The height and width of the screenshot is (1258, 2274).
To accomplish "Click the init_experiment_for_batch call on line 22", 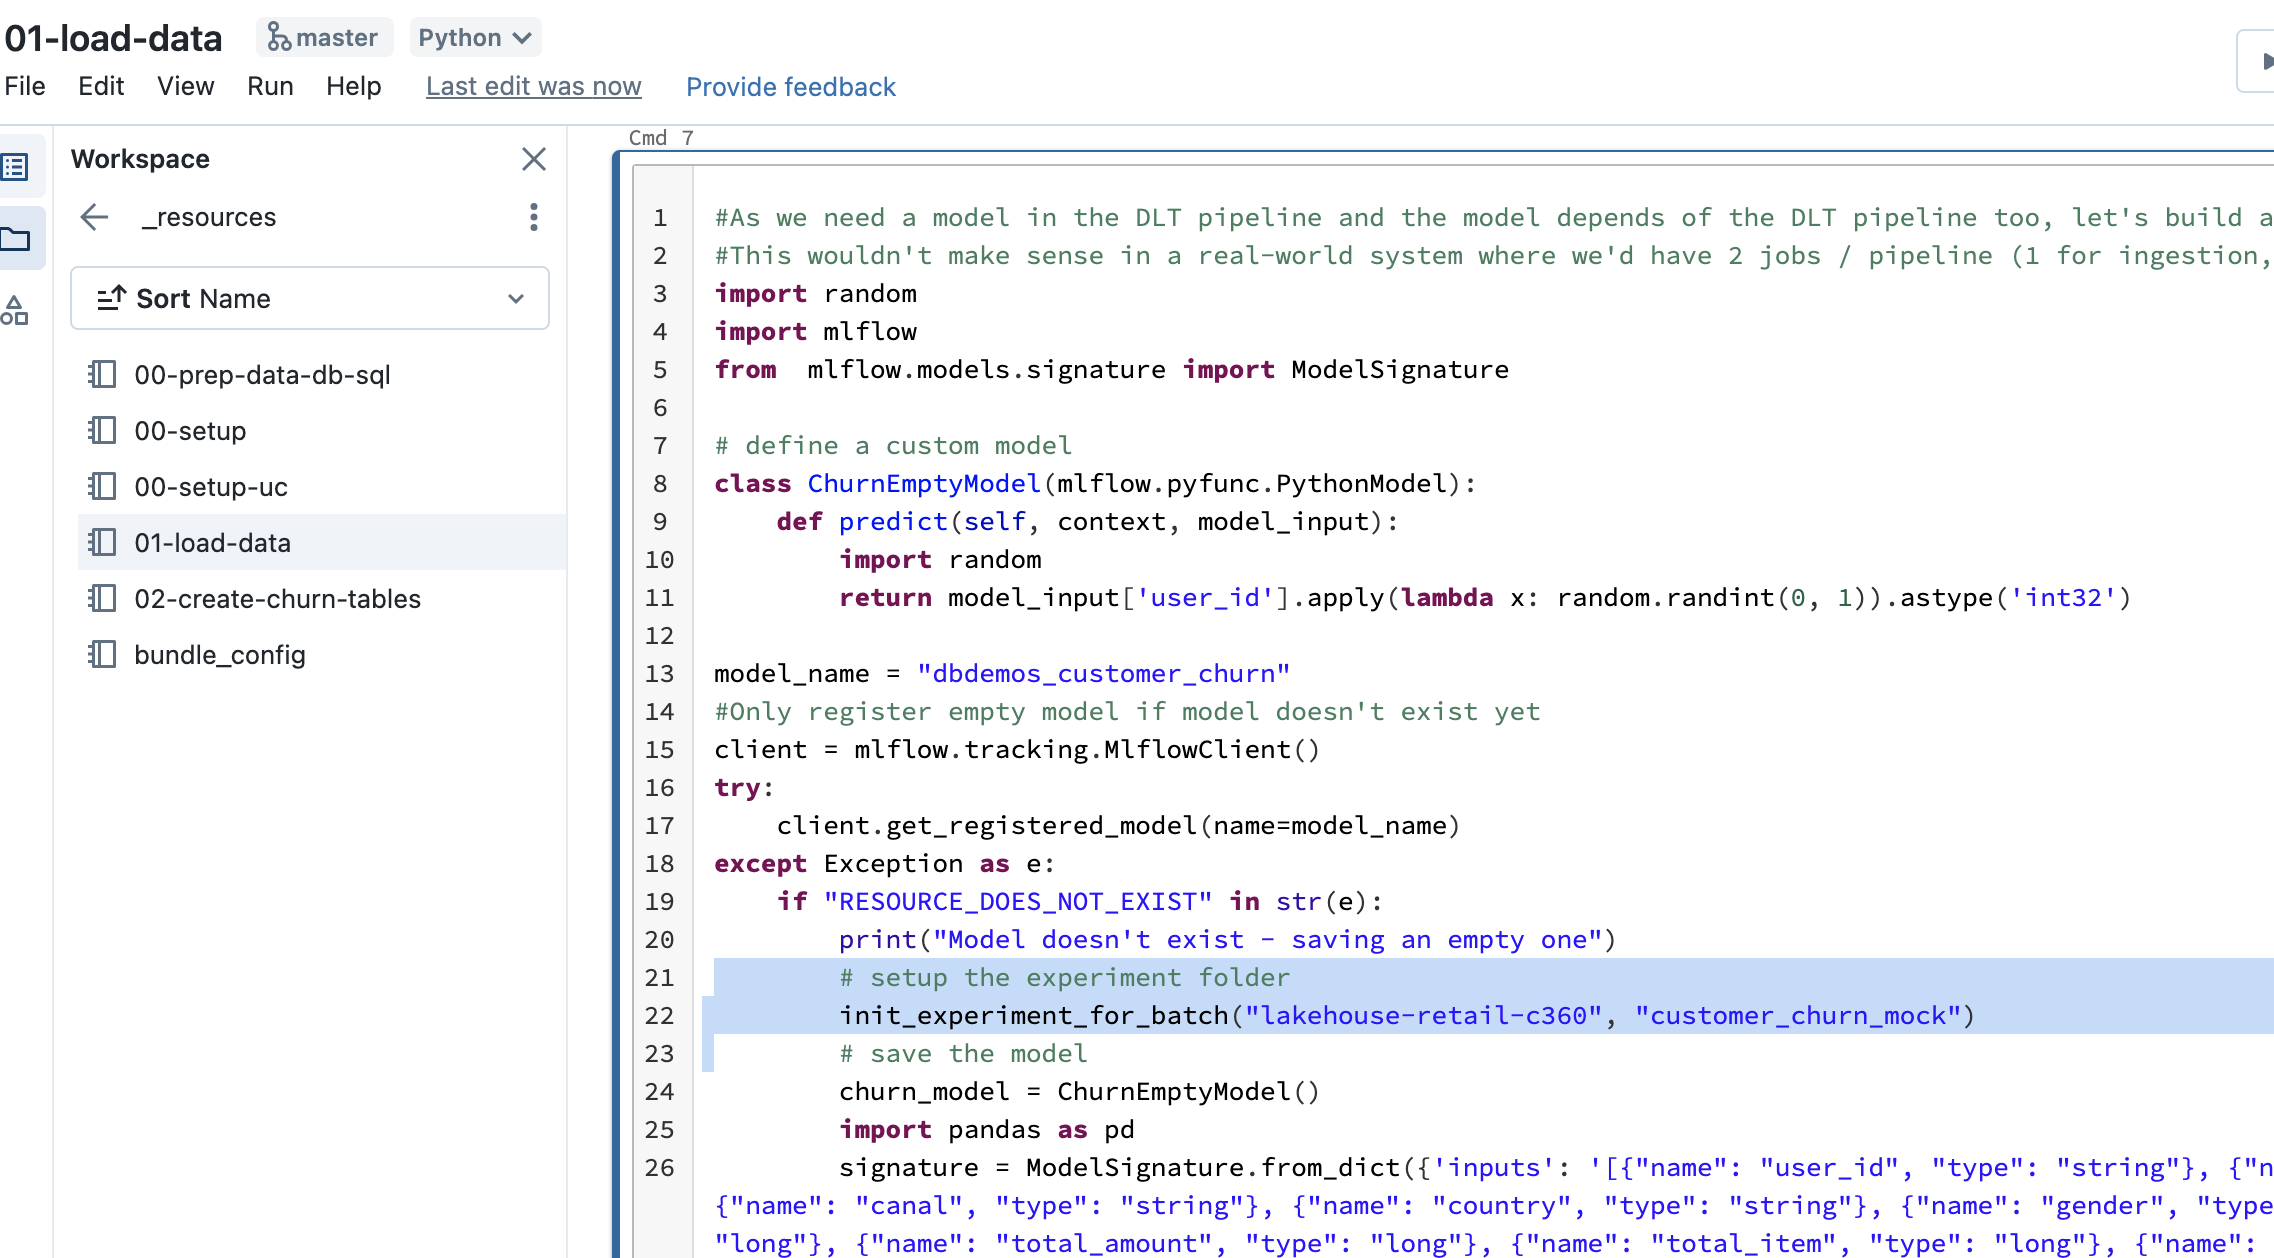I will tap(1406, 1016).
